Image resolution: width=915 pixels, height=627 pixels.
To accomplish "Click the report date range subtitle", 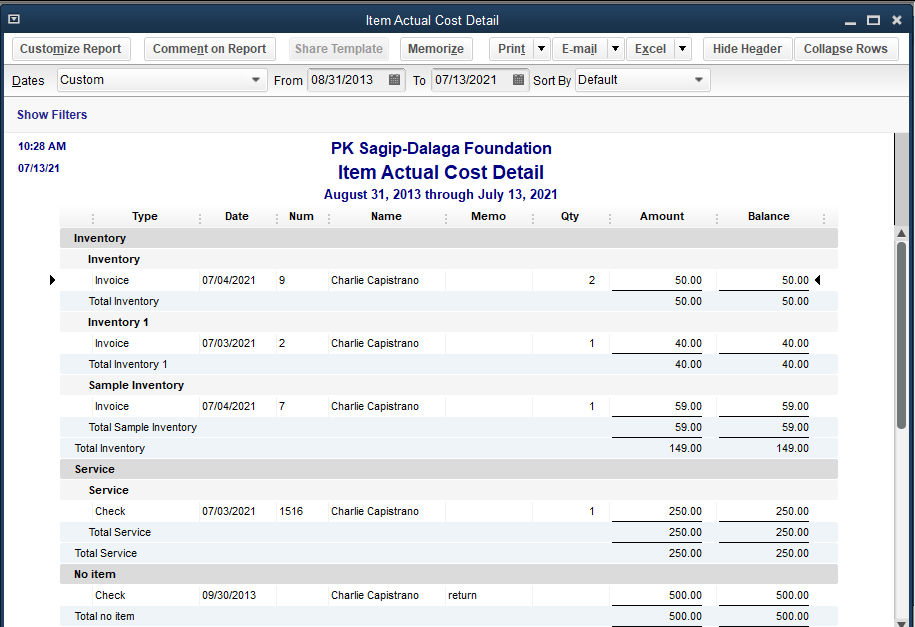I will [441, 194].
